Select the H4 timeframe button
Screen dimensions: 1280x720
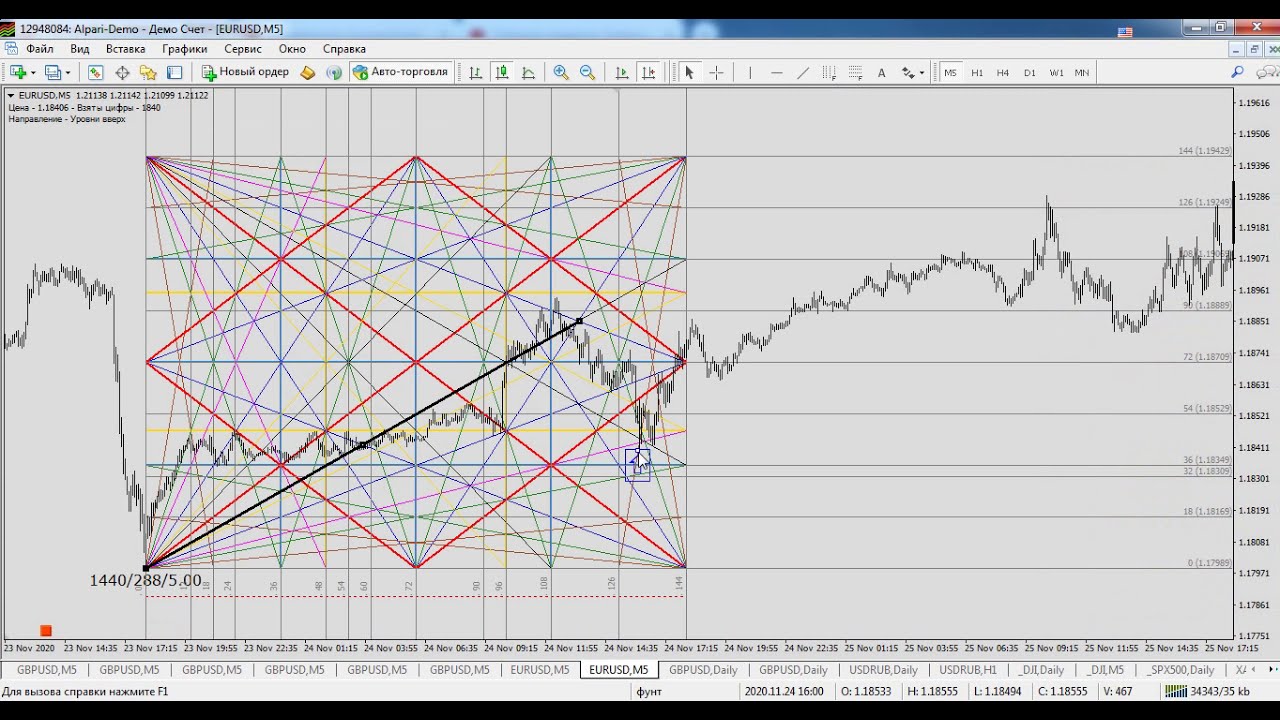[1003, 72]
